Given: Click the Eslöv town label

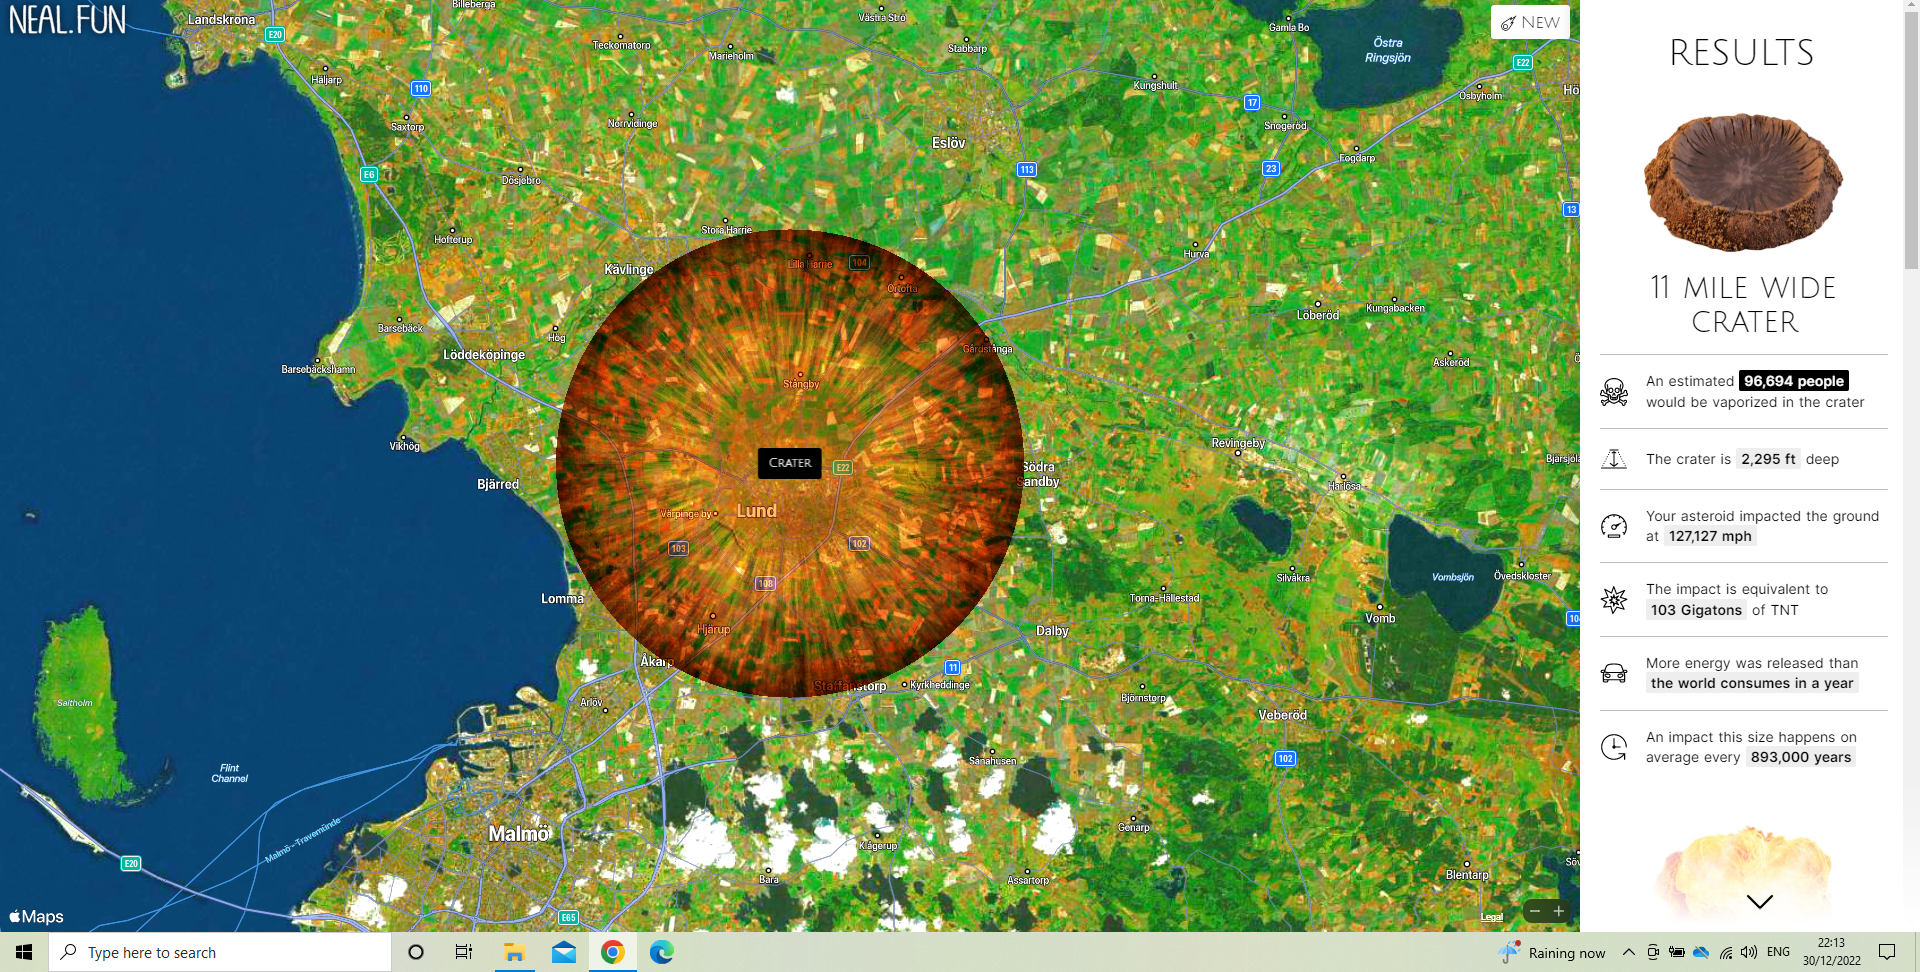Looking at the screenshot, I should pyautogui.click(x=948, y=143).
